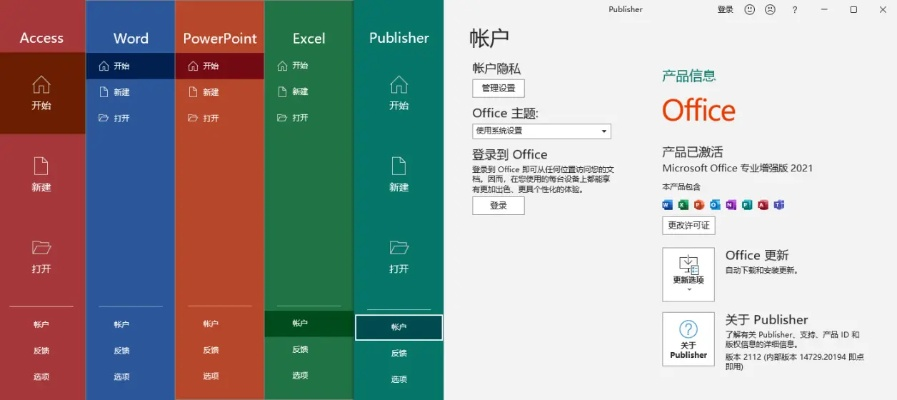The image size is (897, 400).
Task: Click the New (新建) icon in Access
Action: [41, 166]
